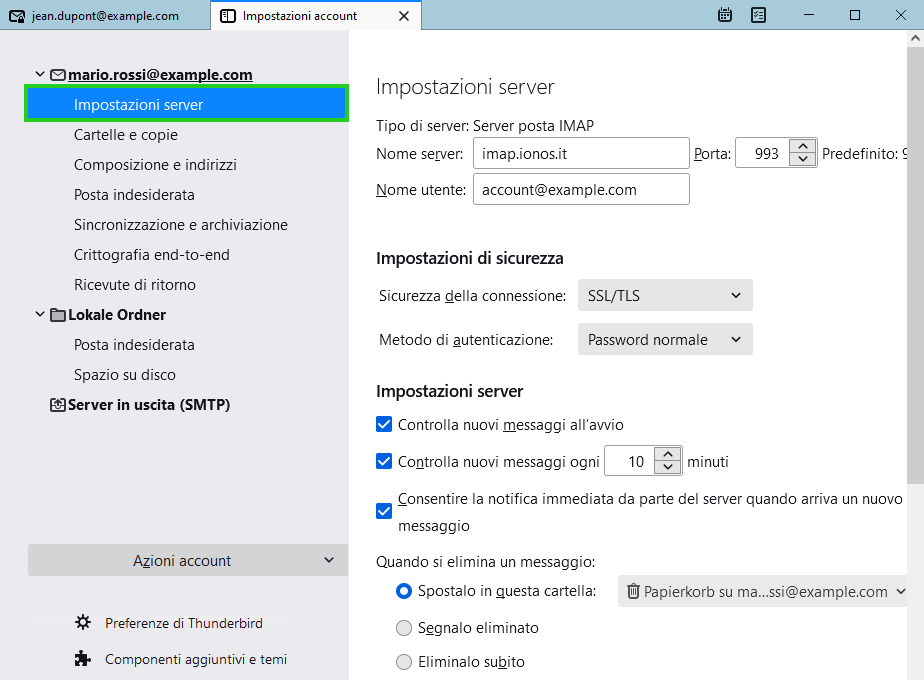Click the folder icon beside Lokale Ordner

(x=58, y=315)
